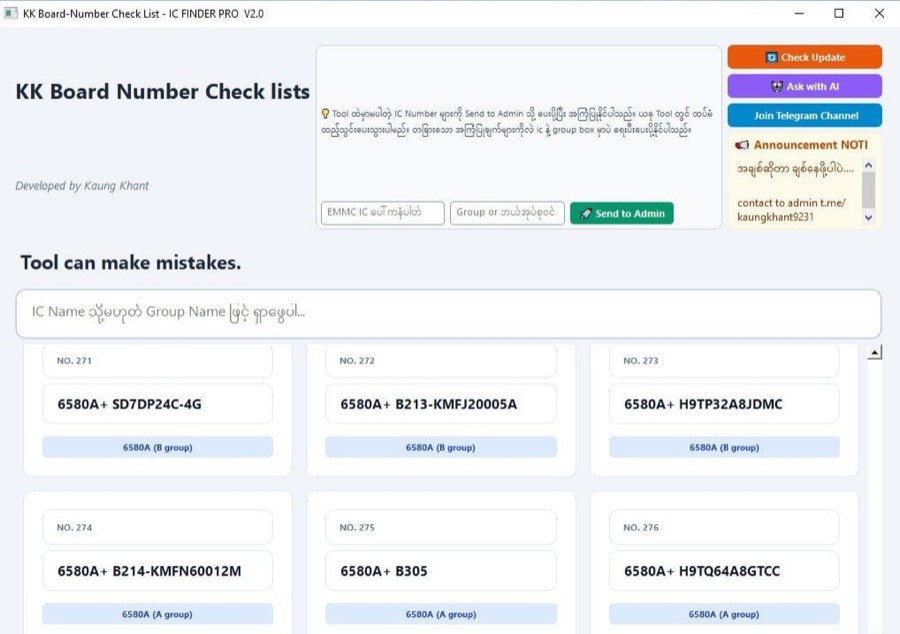
Task: Click the IC Name or Group Name search box
Action: 448,313
